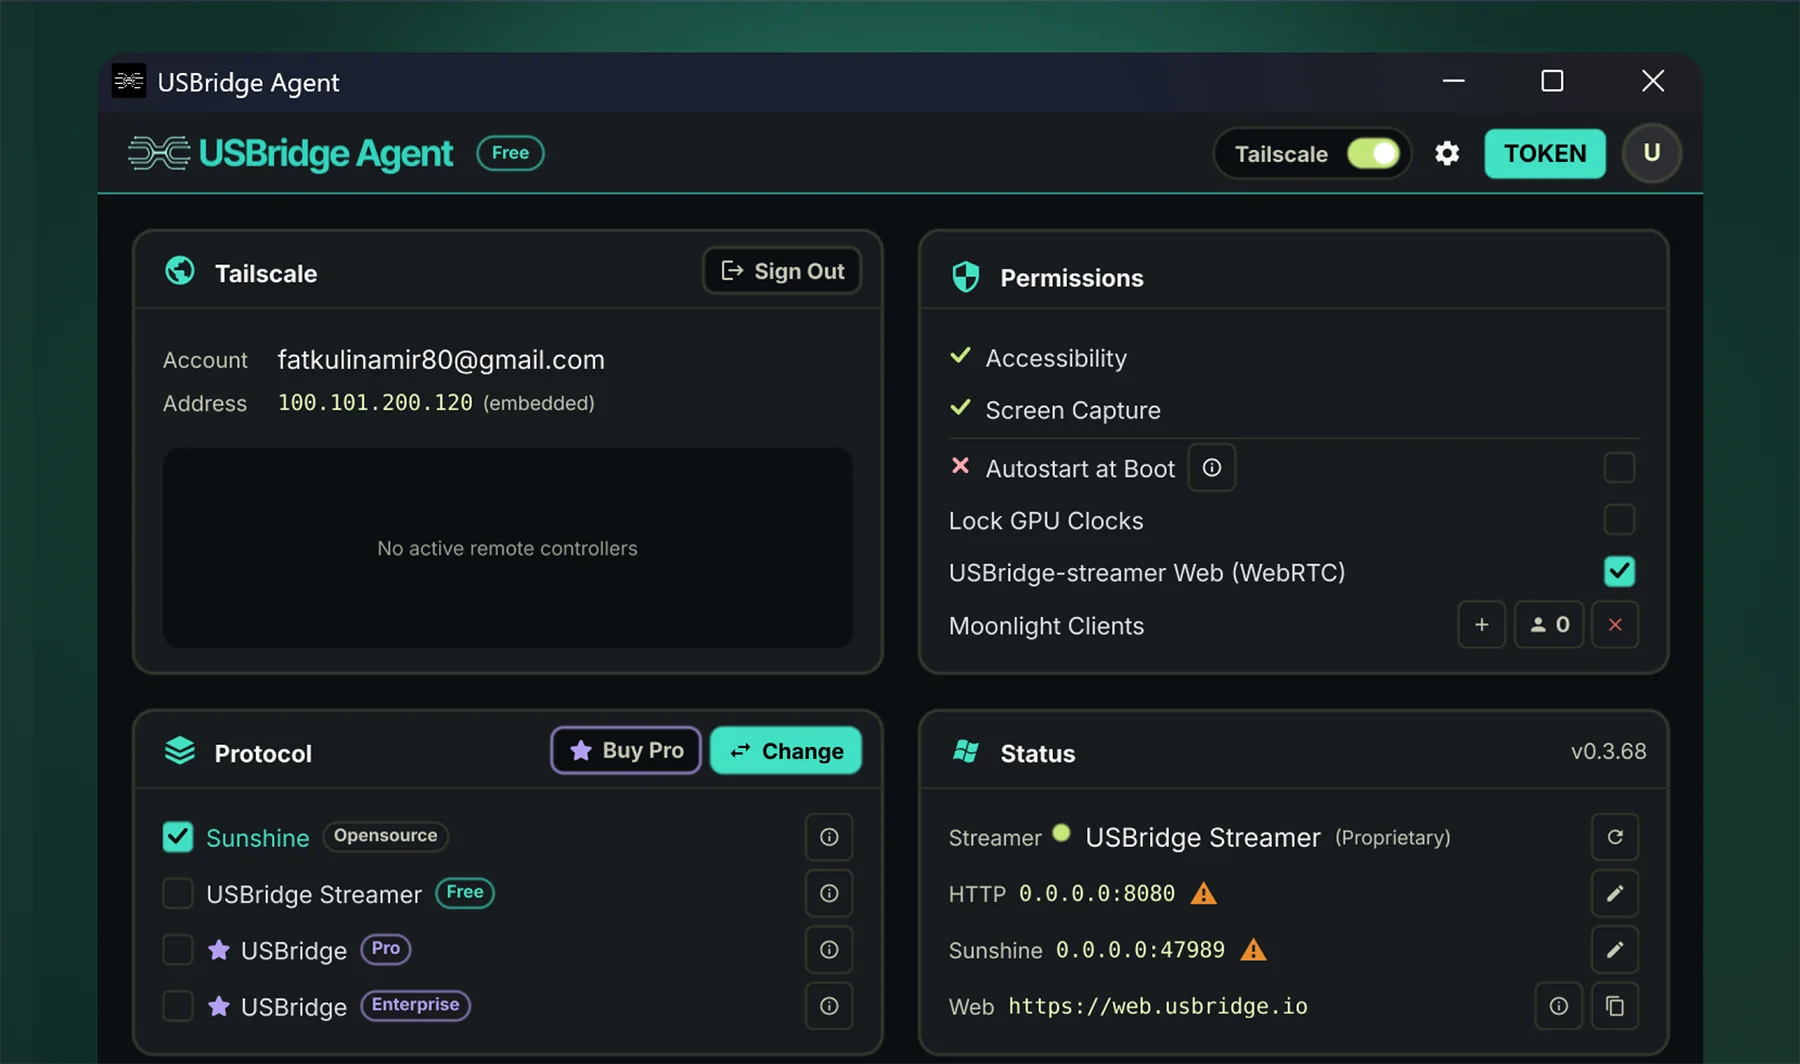Viewport: 1800px width, 1064px height.
Task: Uncheck the Sunshine protocol checkbox
Action: pyautogui.click(x=178, y=837)
